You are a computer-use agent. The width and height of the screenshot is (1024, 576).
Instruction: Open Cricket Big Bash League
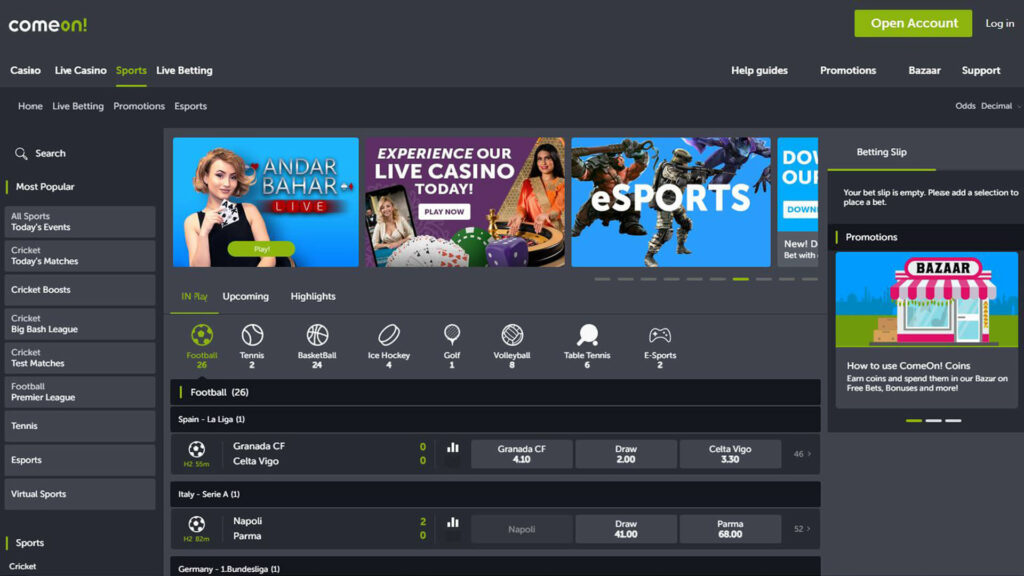[x=80, y=324]
